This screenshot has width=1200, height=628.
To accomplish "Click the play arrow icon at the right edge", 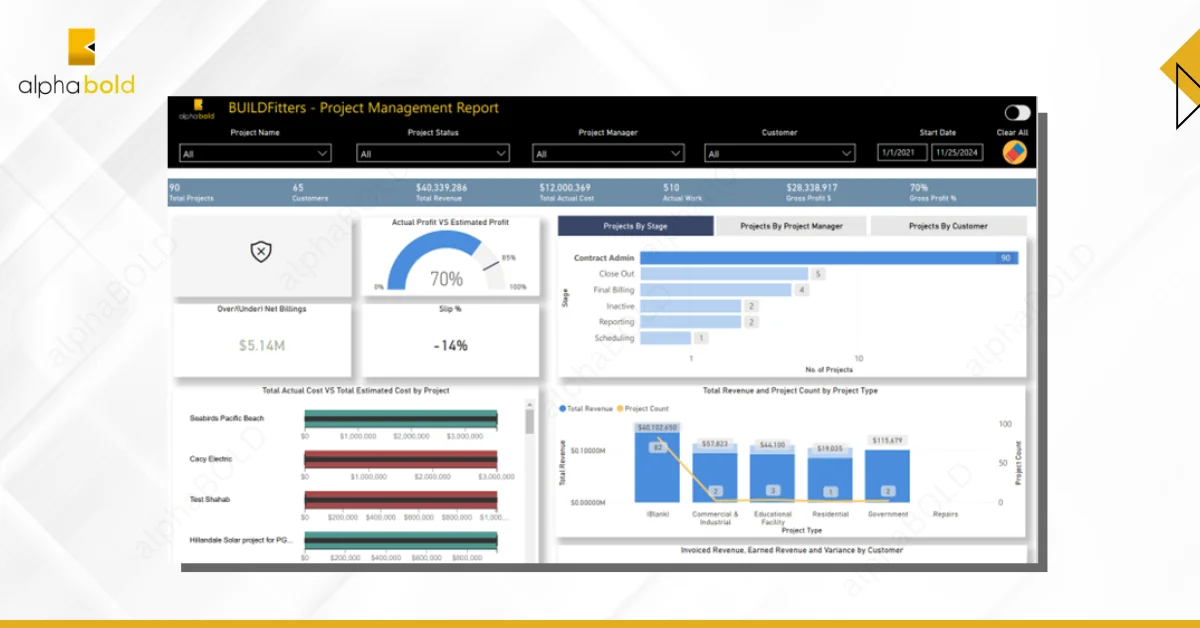I will point(1187,94).
